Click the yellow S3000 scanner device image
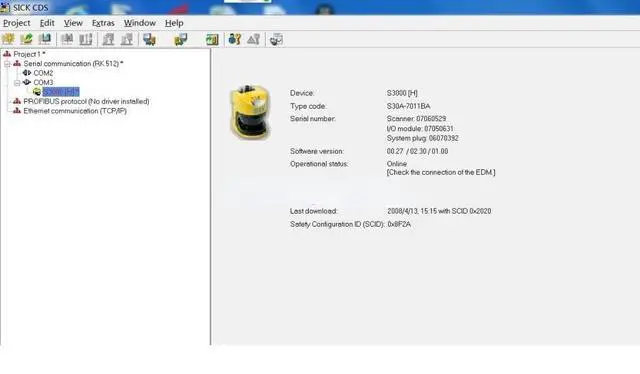The height and width of the screenshot is (374, 640). [x=251, y=112]
